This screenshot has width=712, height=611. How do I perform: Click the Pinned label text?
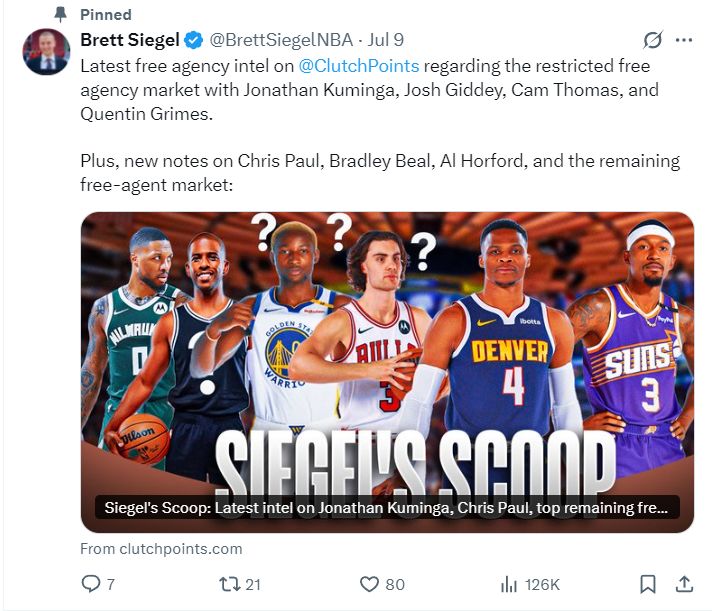106,15
